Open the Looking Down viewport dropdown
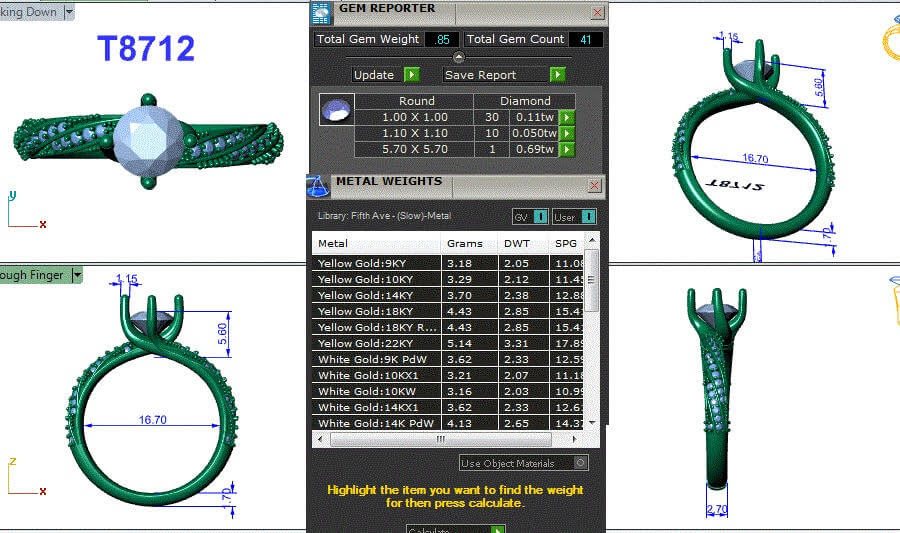Image resolution: width=900 pixels, height=533 pixels. [x=68, y=12]
